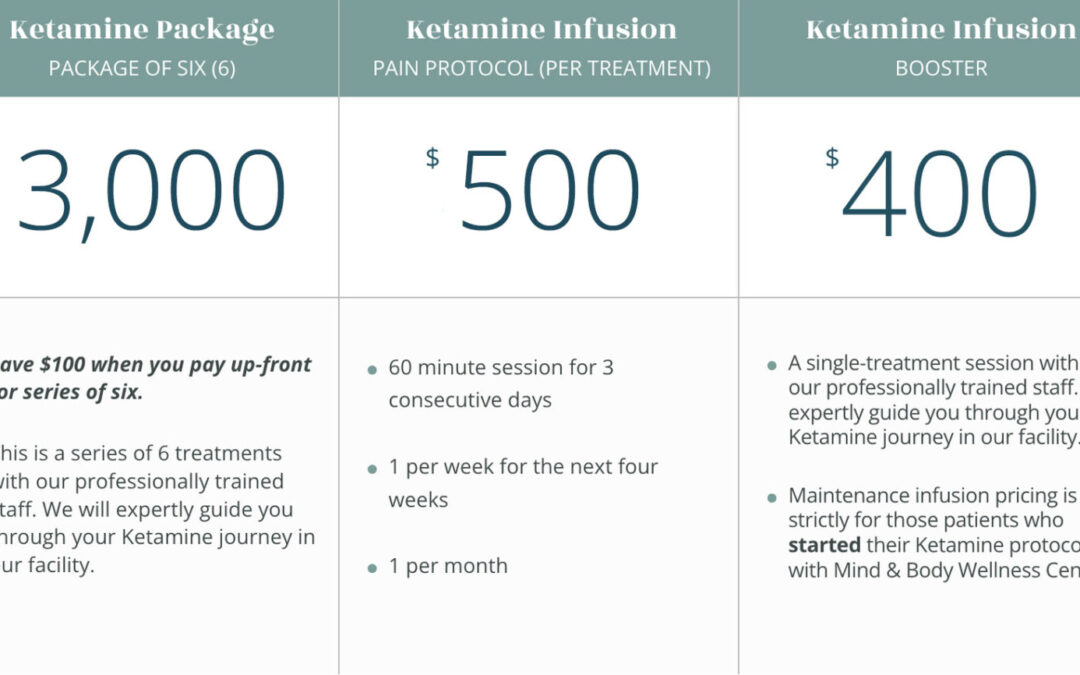Select the PACKAGE OF SIX (6) subtitle
Image resolution: width=1080 pixels, height=675 pixels.
(x=142, y=68)
